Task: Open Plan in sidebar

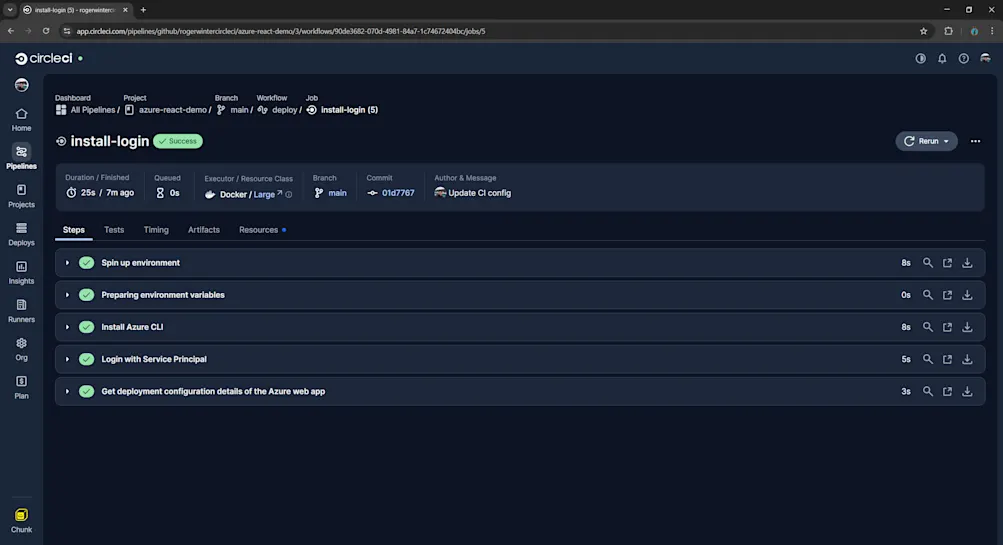Action: (21, 388)
